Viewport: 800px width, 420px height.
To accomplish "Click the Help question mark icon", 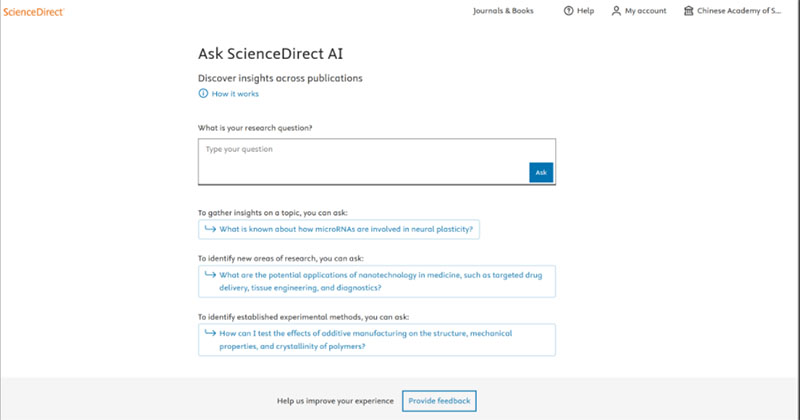I will [x=569, y=11].
